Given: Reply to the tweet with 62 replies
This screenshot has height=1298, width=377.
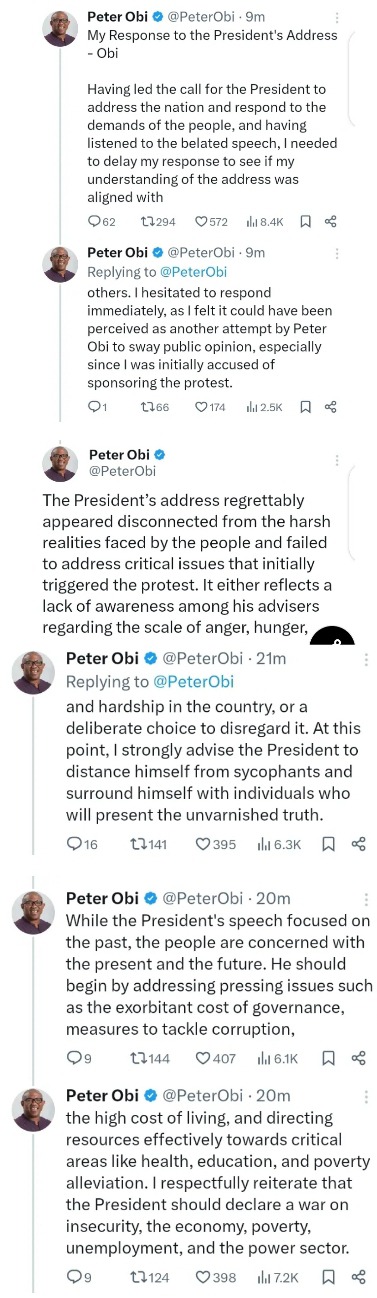Looking at the screenshot, I should point(101,221).
